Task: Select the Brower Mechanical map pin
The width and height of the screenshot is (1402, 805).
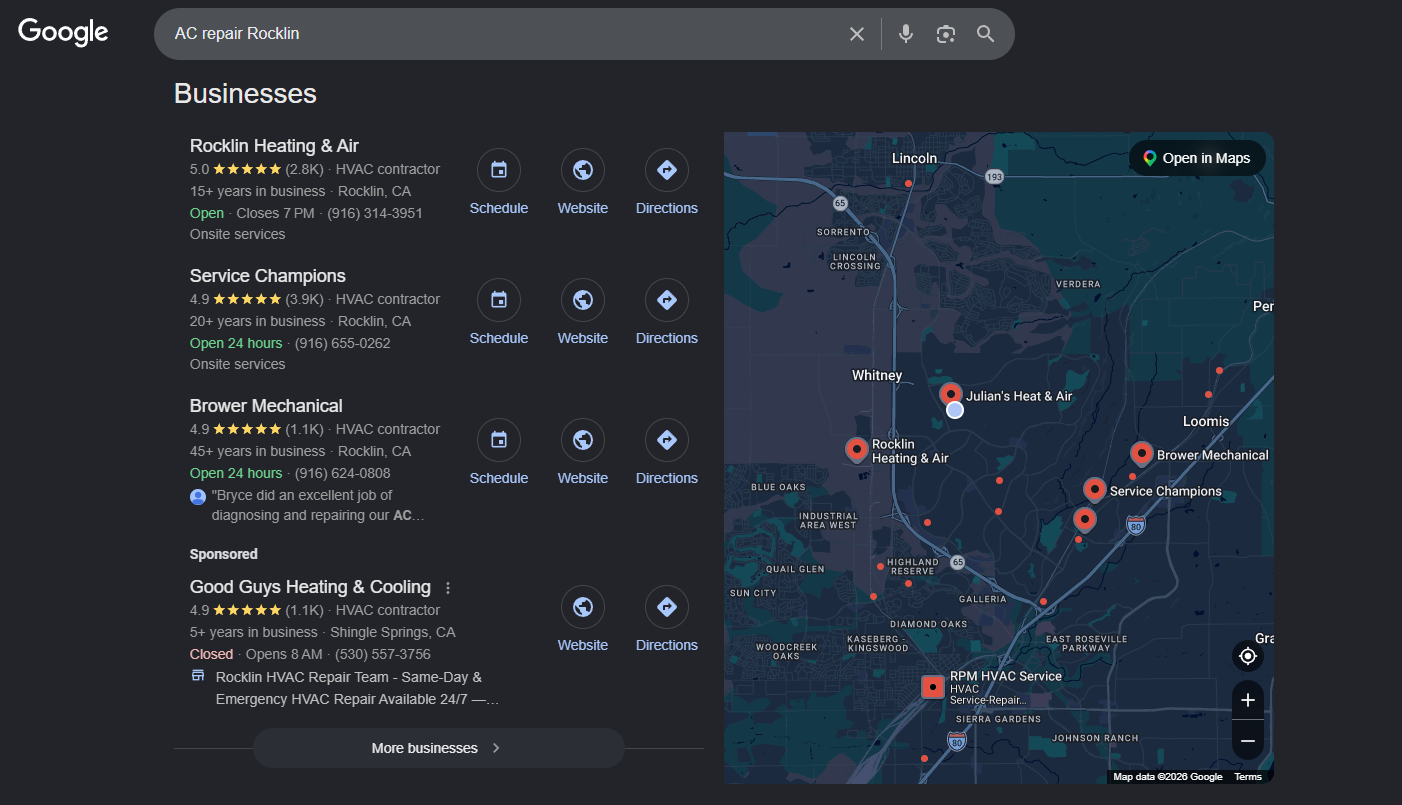Action: pyautogui.click(x=1141, y=454)
